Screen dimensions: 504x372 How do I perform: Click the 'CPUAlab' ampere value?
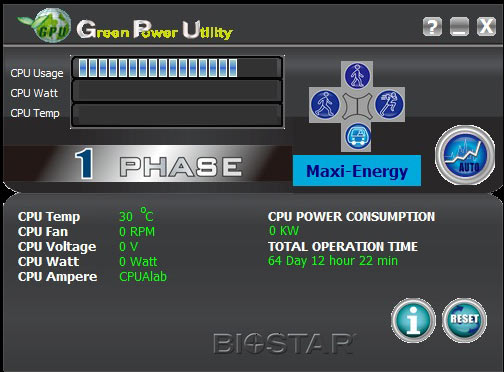143,277
